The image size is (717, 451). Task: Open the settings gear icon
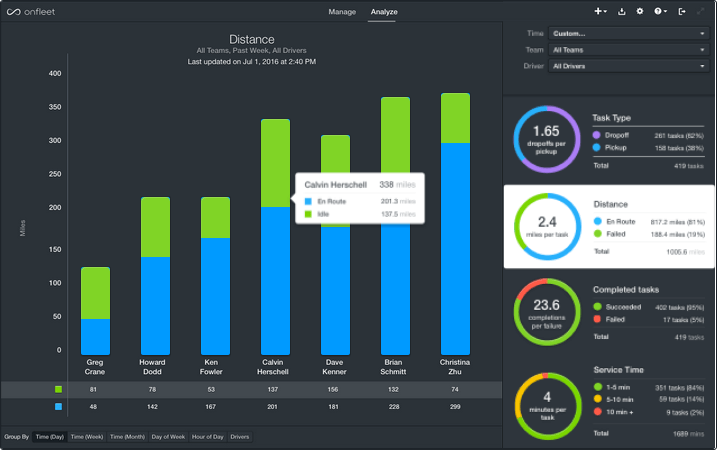tap(640, 11)
